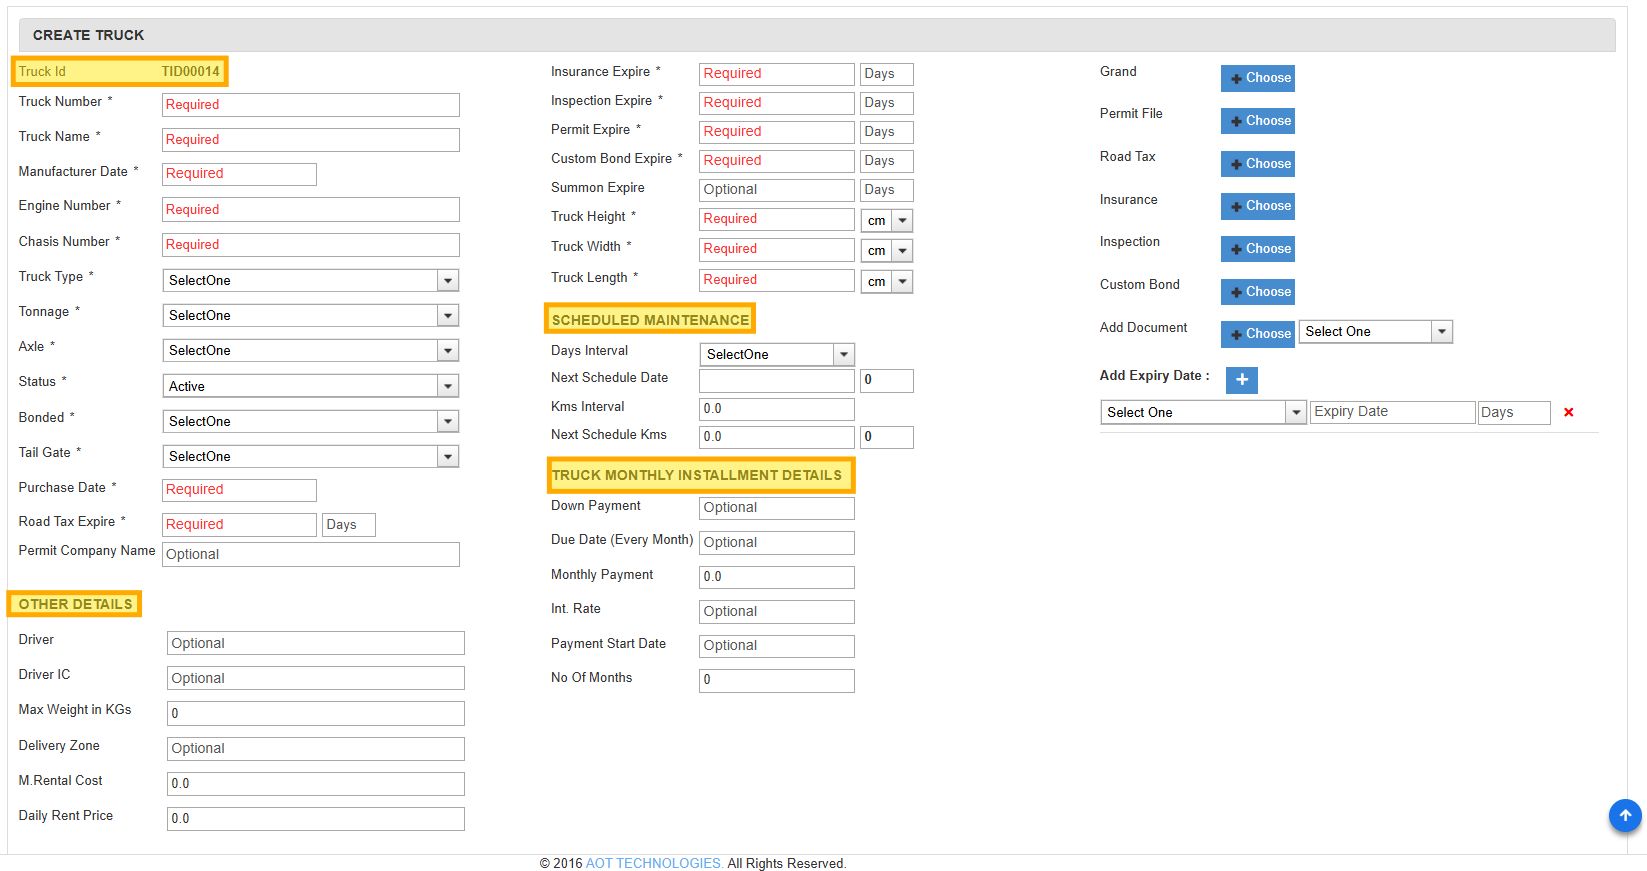Add new expiry date row with plus button
Viewport: 1647px width, 871px height.
point(1242,380)
